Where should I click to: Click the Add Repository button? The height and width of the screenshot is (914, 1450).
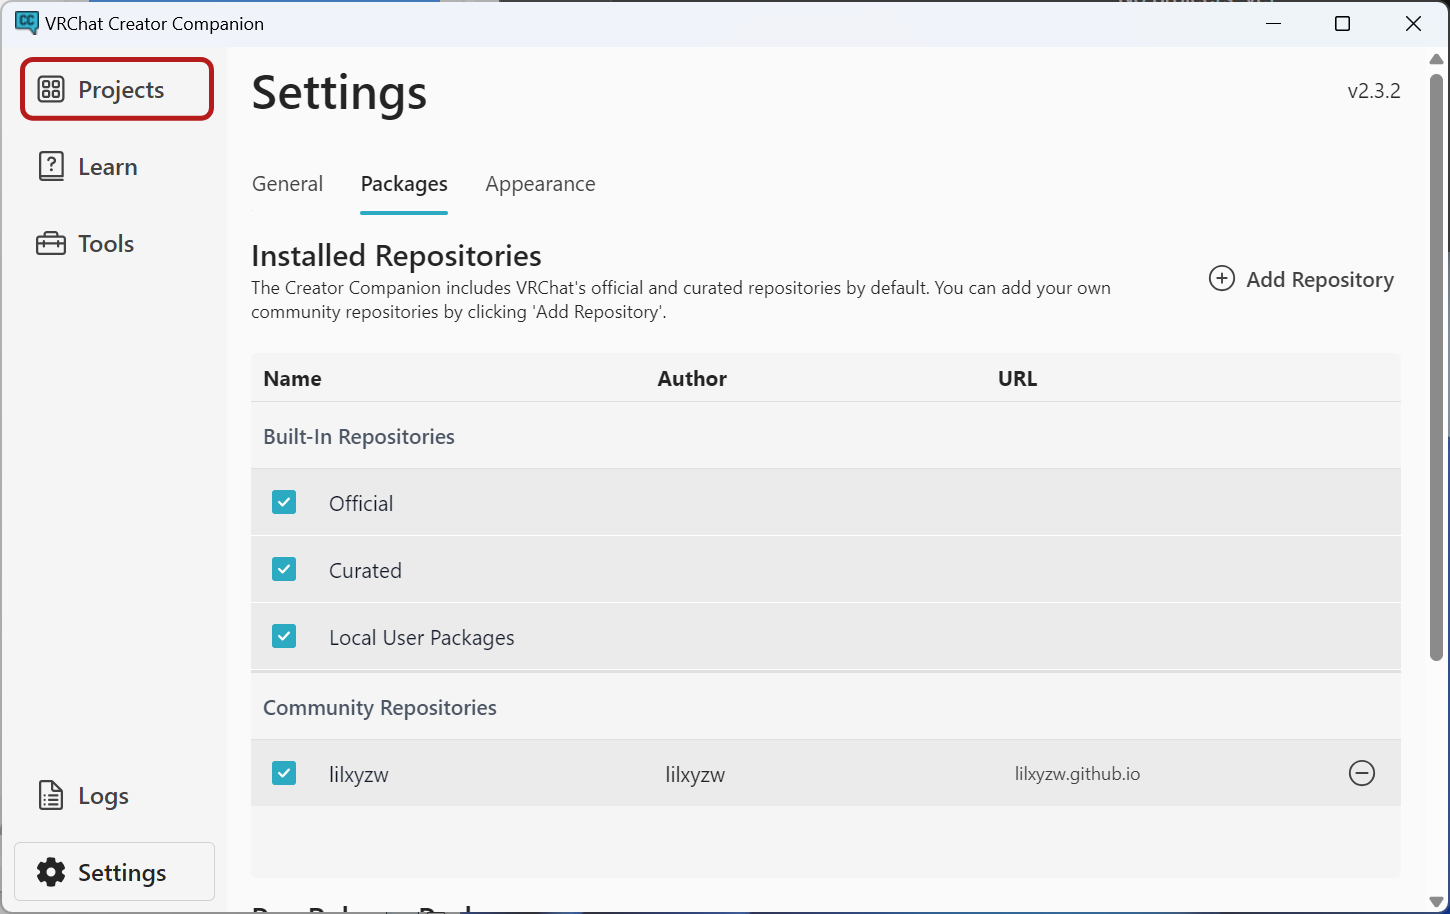tap(1301, 279)
